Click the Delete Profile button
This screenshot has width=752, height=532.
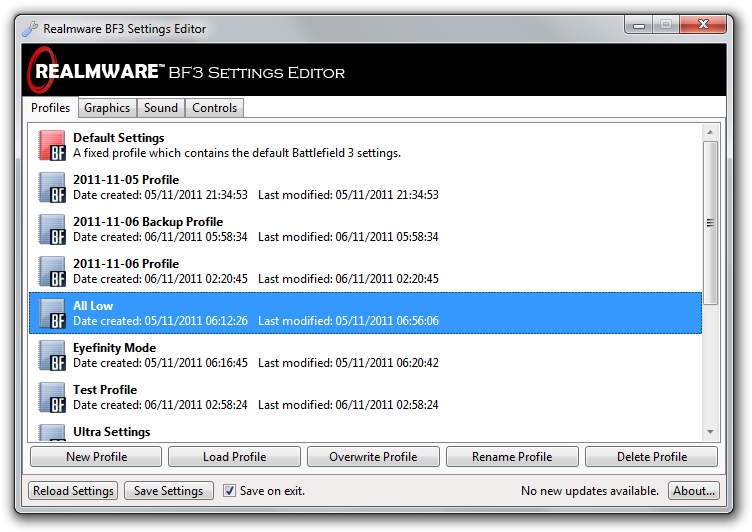point(651,457)
